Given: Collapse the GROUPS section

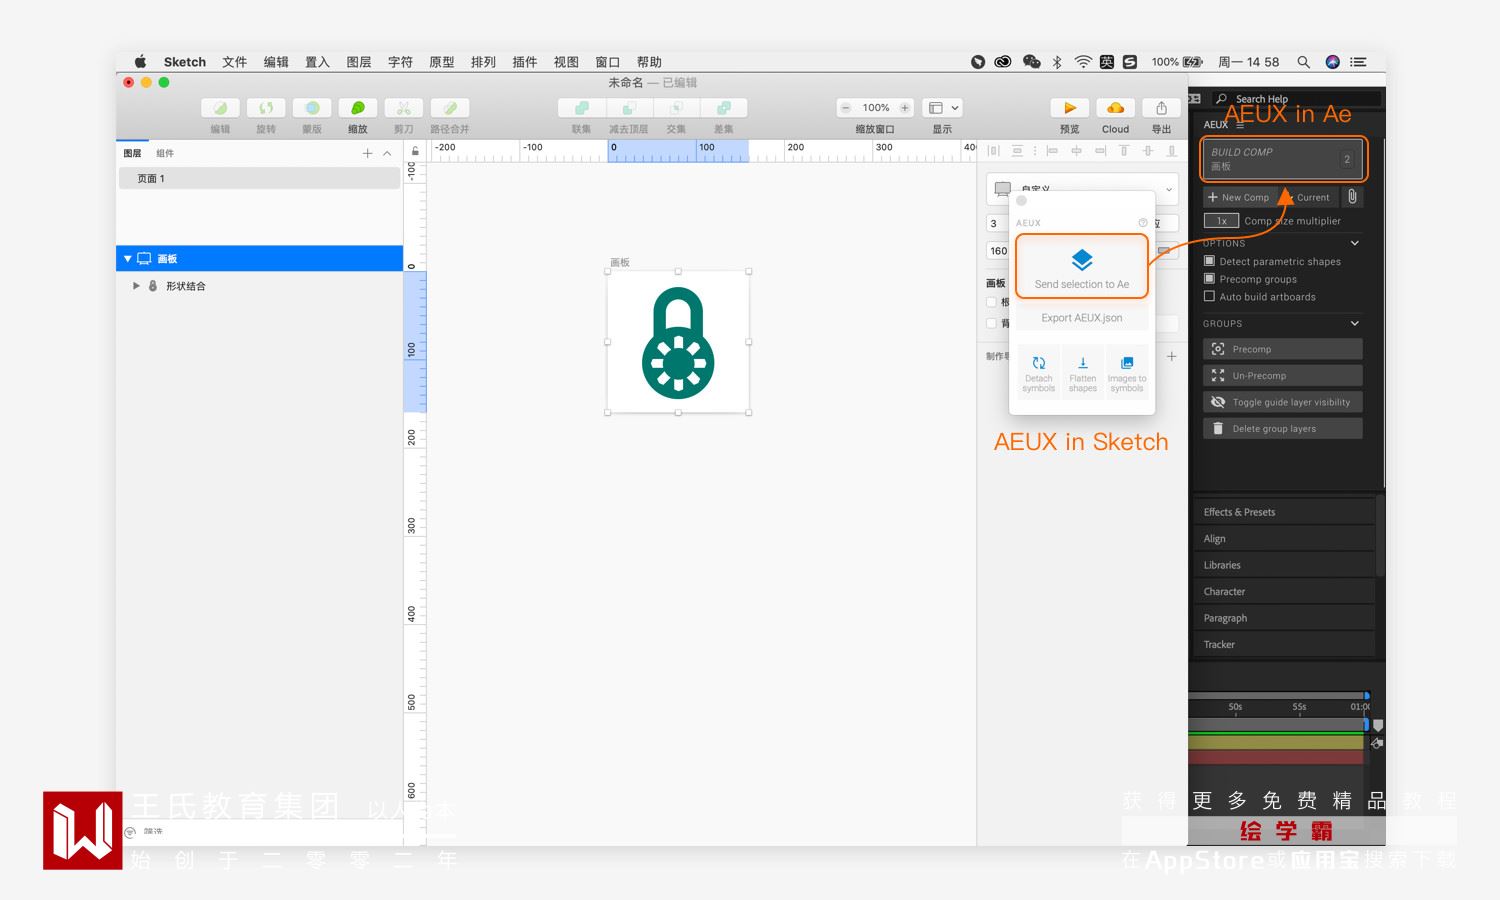Looking at the screenshot, I should tap(1355, 323).
